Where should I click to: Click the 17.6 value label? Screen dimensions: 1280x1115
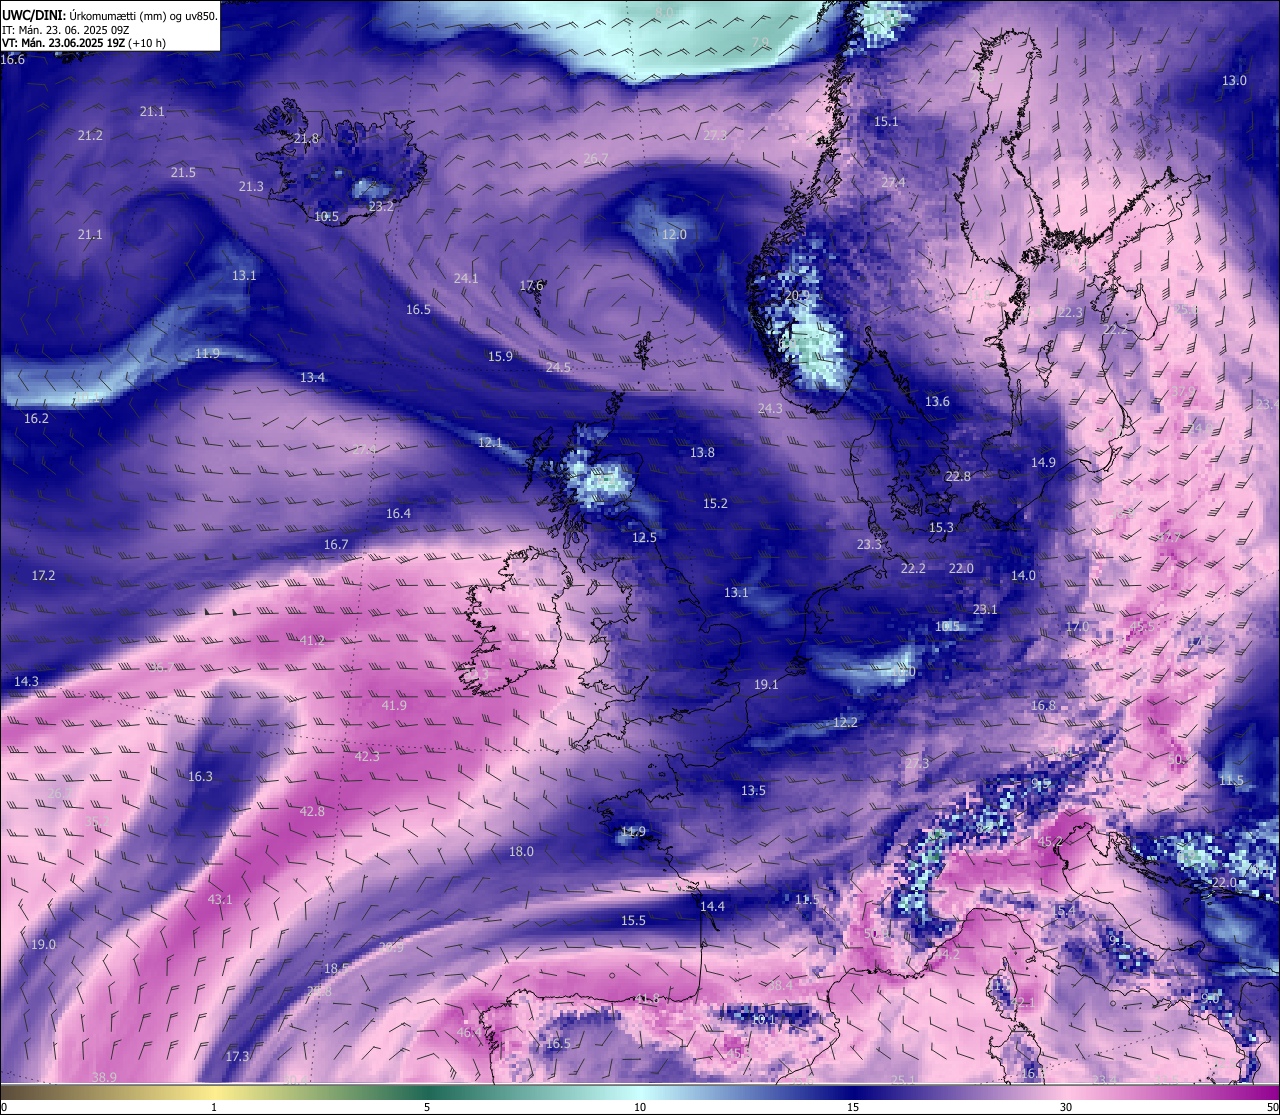(531, 286)
